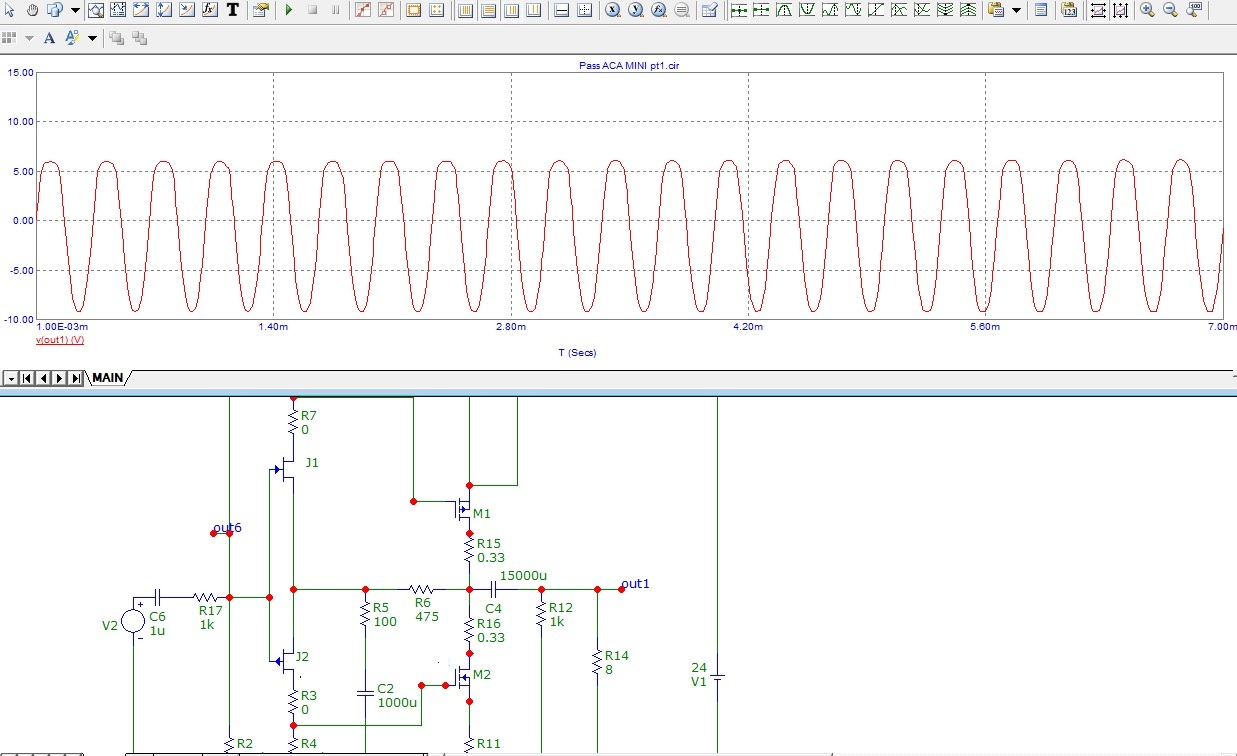Click the T (Secs) axis label
The width and height of the screenshot is (1237, 756).
tap(577, 352)
